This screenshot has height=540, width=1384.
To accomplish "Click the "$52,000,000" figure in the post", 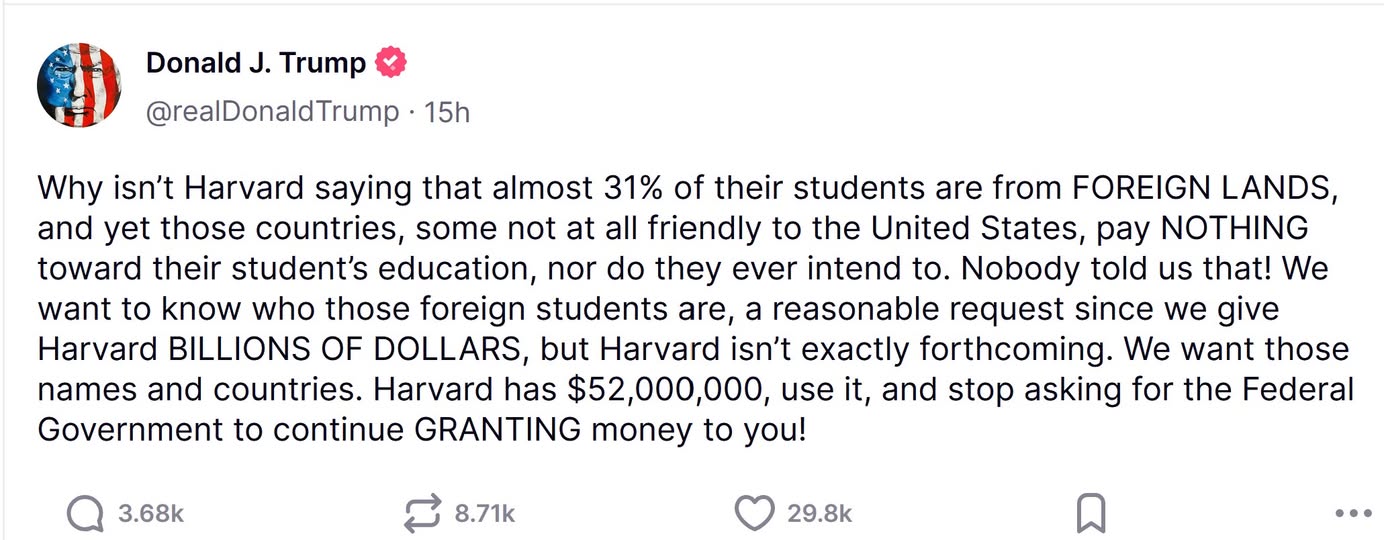I will tap(668, 390).
